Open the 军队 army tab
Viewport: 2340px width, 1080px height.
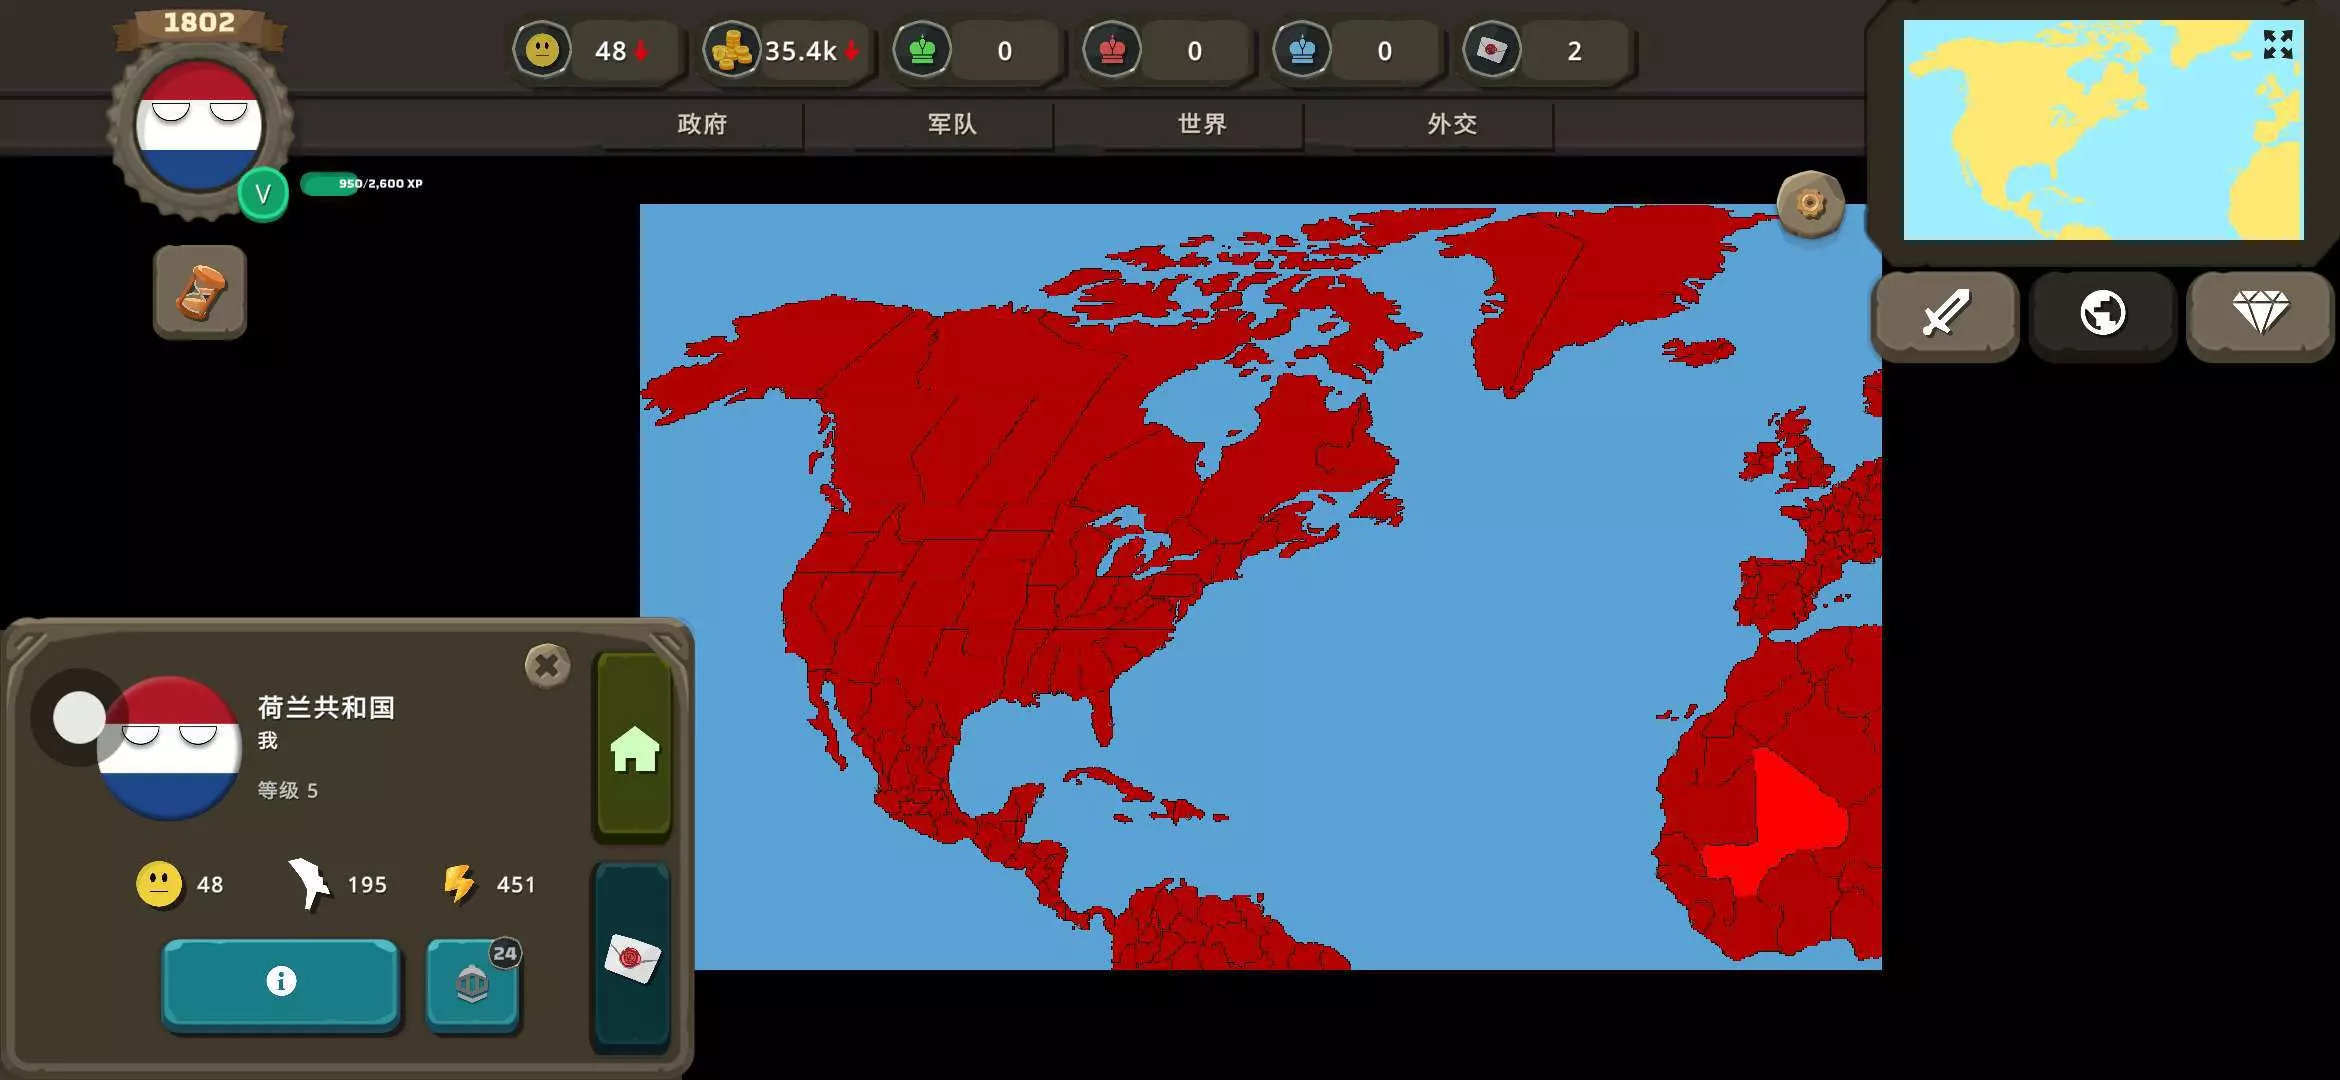[952, 124]
